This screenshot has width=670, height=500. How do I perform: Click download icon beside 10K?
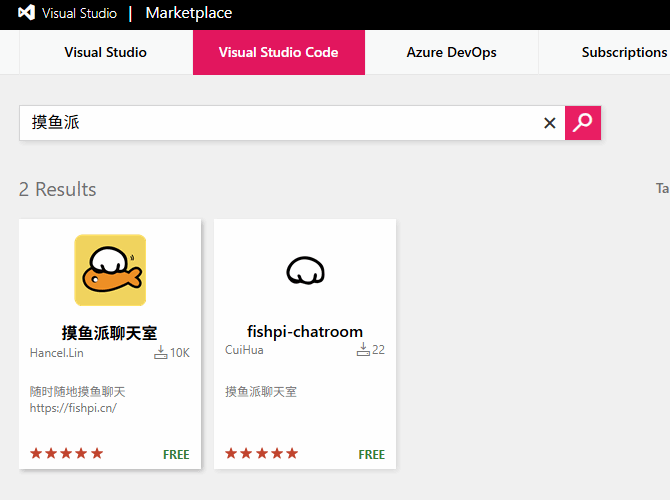point(160,352)
